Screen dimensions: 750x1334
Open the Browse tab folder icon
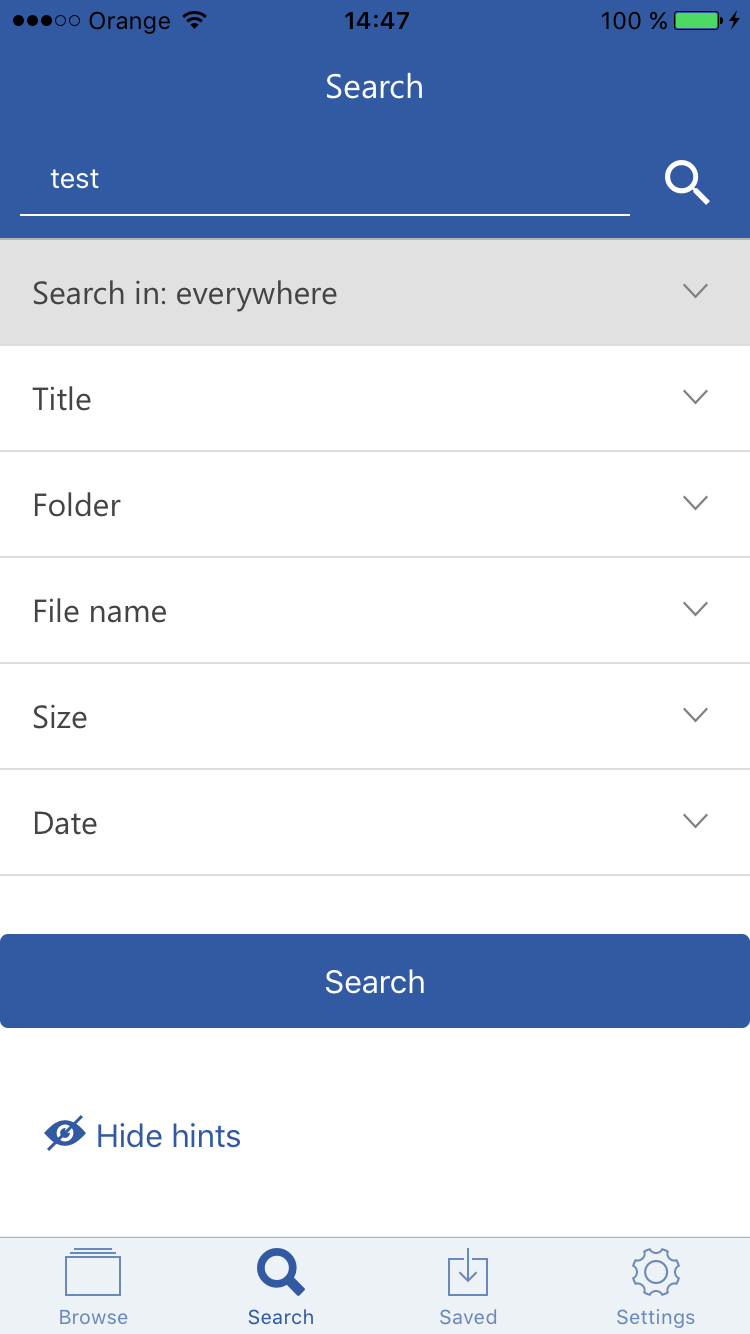click(x=93, y=1273)
